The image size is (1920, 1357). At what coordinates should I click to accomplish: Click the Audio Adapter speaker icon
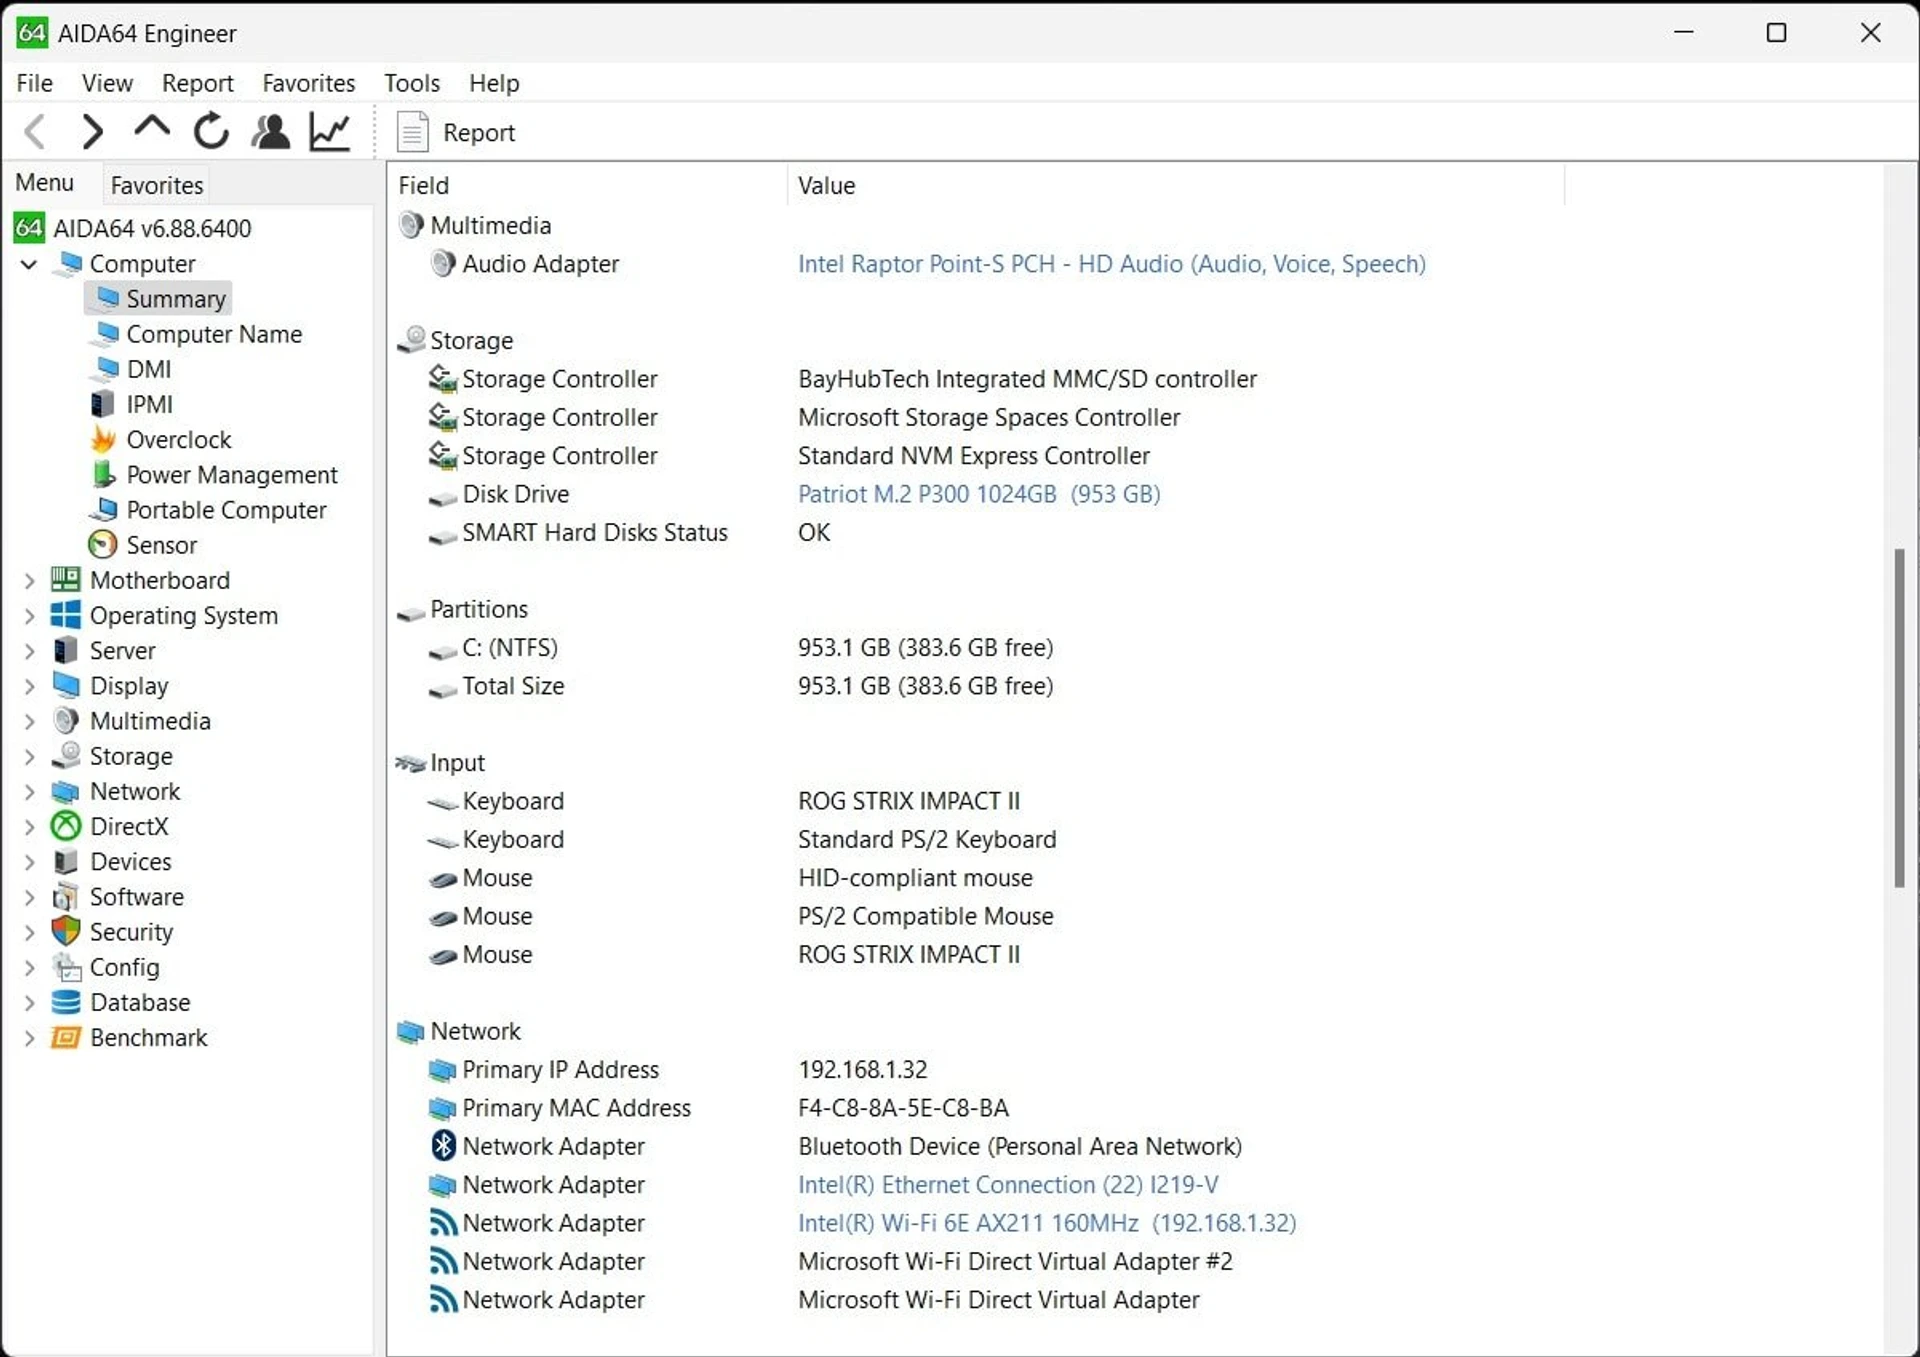[x=443, y=263]
